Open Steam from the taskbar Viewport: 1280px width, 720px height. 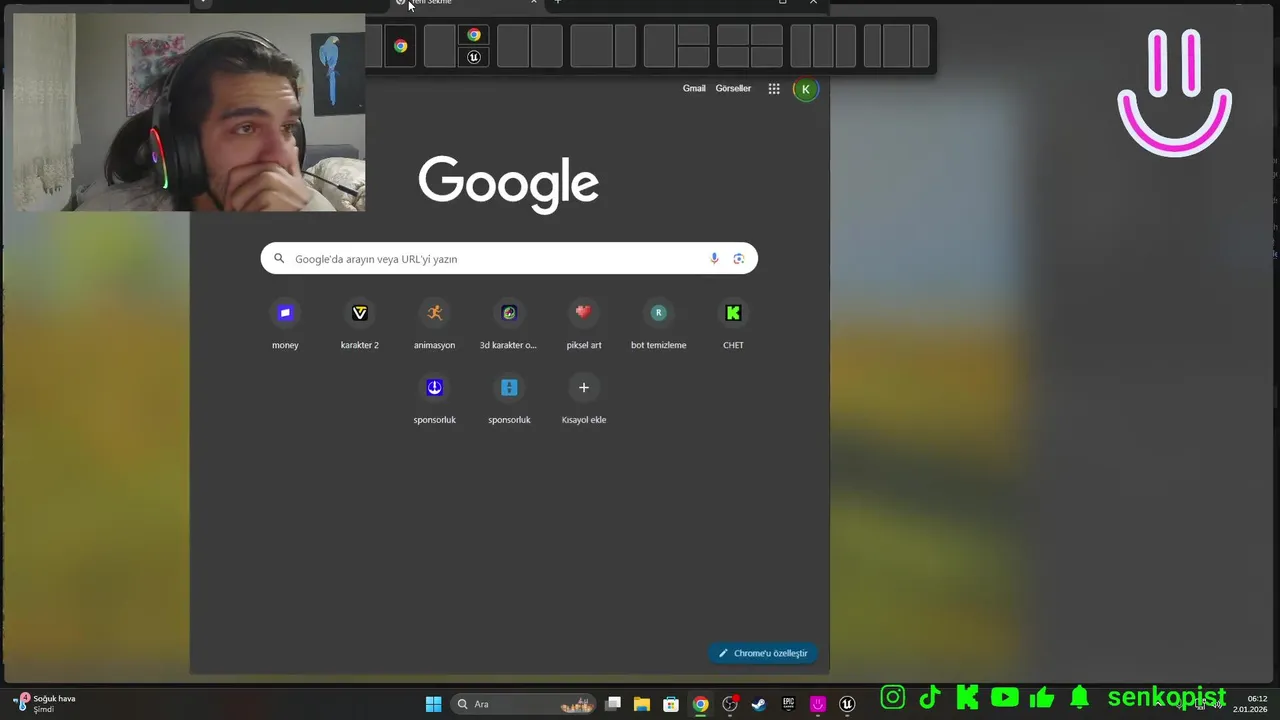point(759,704)
